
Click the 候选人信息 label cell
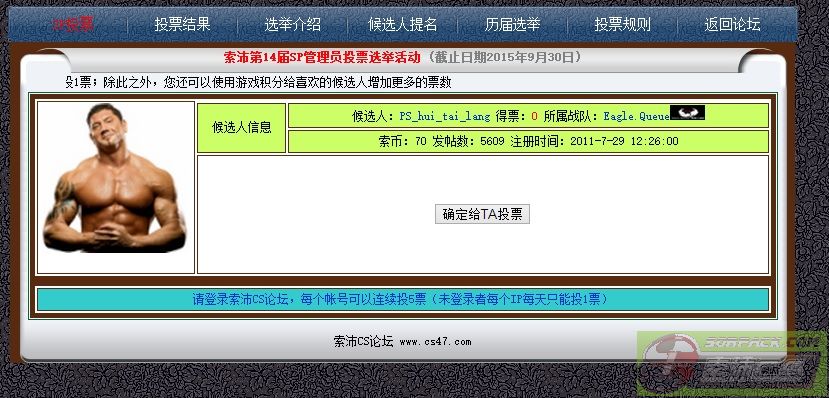point(242,128)
